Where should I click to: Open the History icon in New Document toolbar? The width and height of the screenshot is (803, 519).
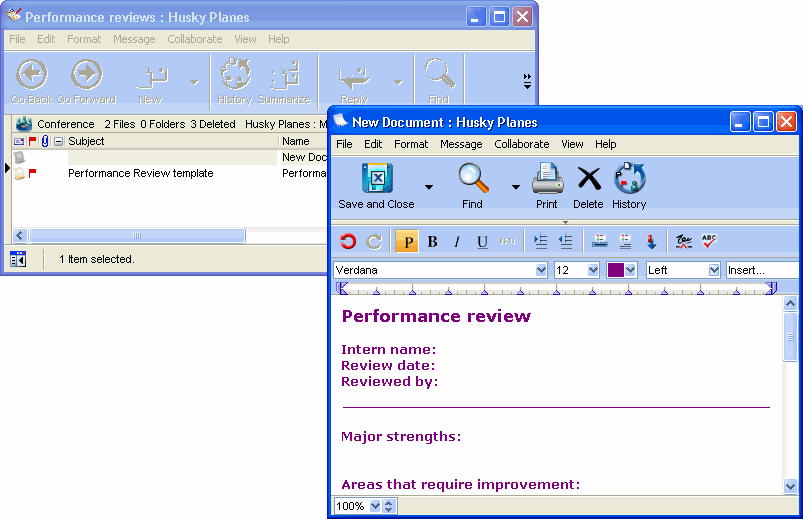pos(629,180)
